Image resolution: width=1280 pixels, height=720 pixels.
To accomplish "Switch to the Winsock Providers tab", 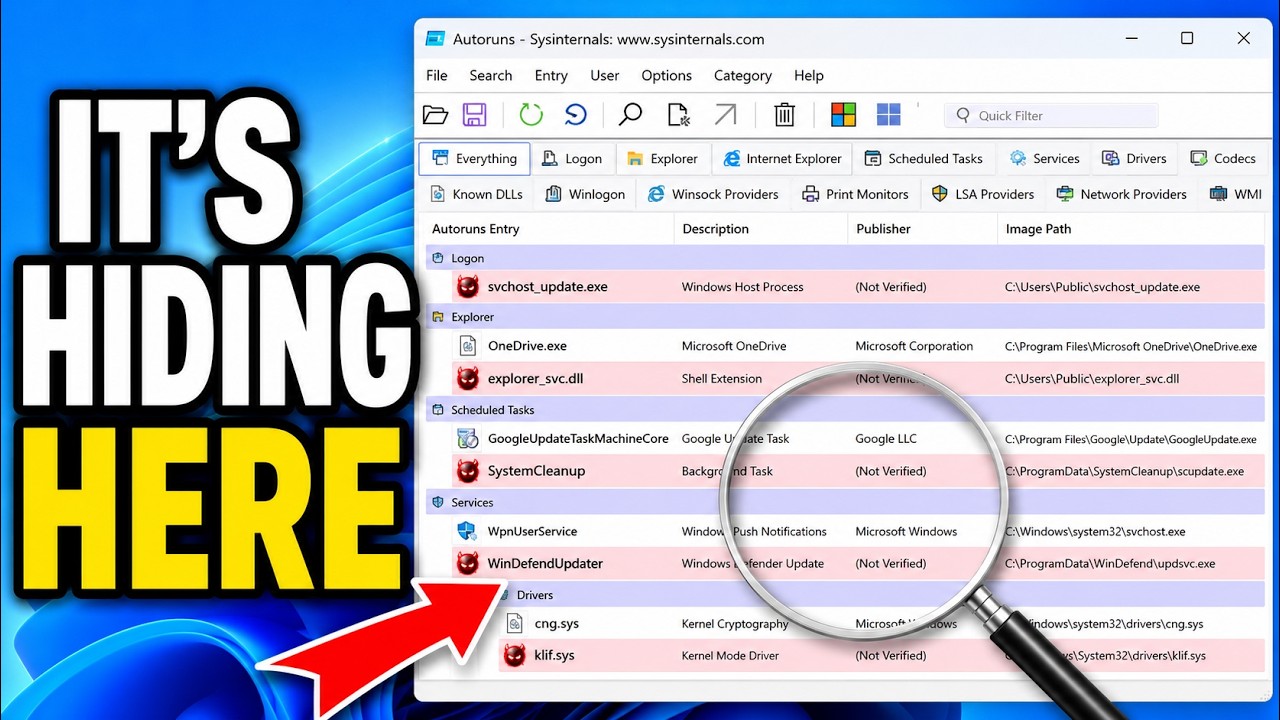I will pos(713,194).
